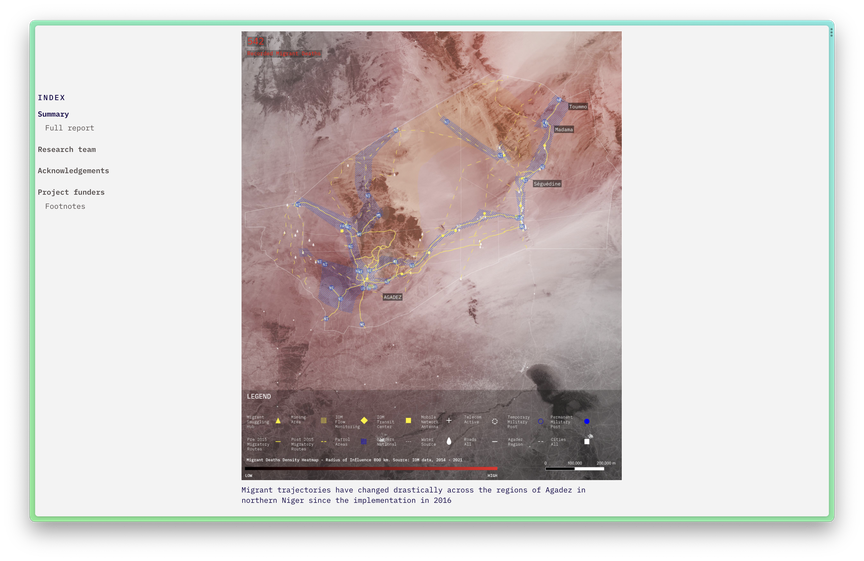Click the Séguédine label on the map
The width and height of the screenshot is (864, 561).
tap(547, 184)
